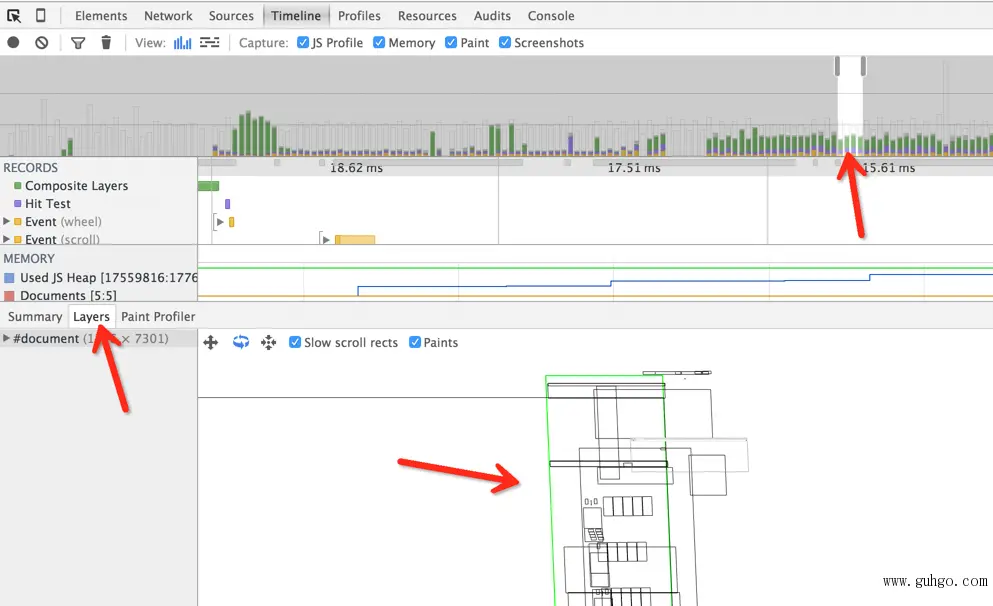Click the 18.62 ms frame label

[x=357, y=168]
